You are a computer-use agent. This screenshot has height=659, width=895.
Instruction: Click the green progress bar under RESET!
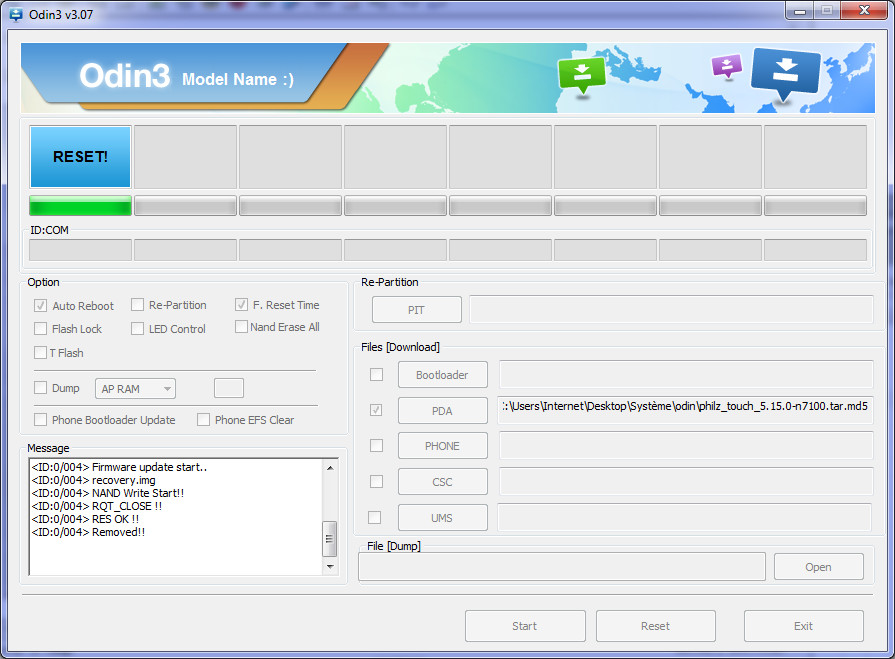click(x=80, y=205)
